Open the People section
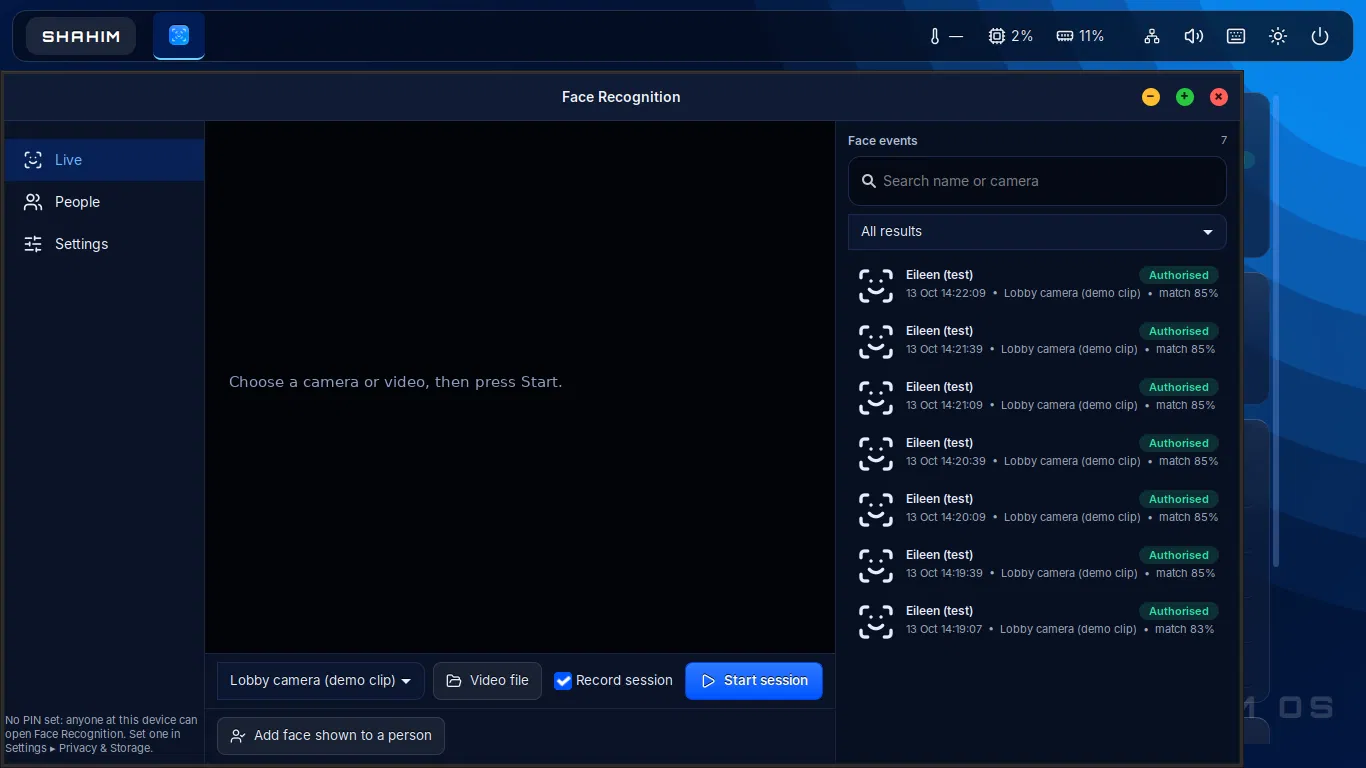The height and width of the screenshot is (768, 1366). [104, 202]
